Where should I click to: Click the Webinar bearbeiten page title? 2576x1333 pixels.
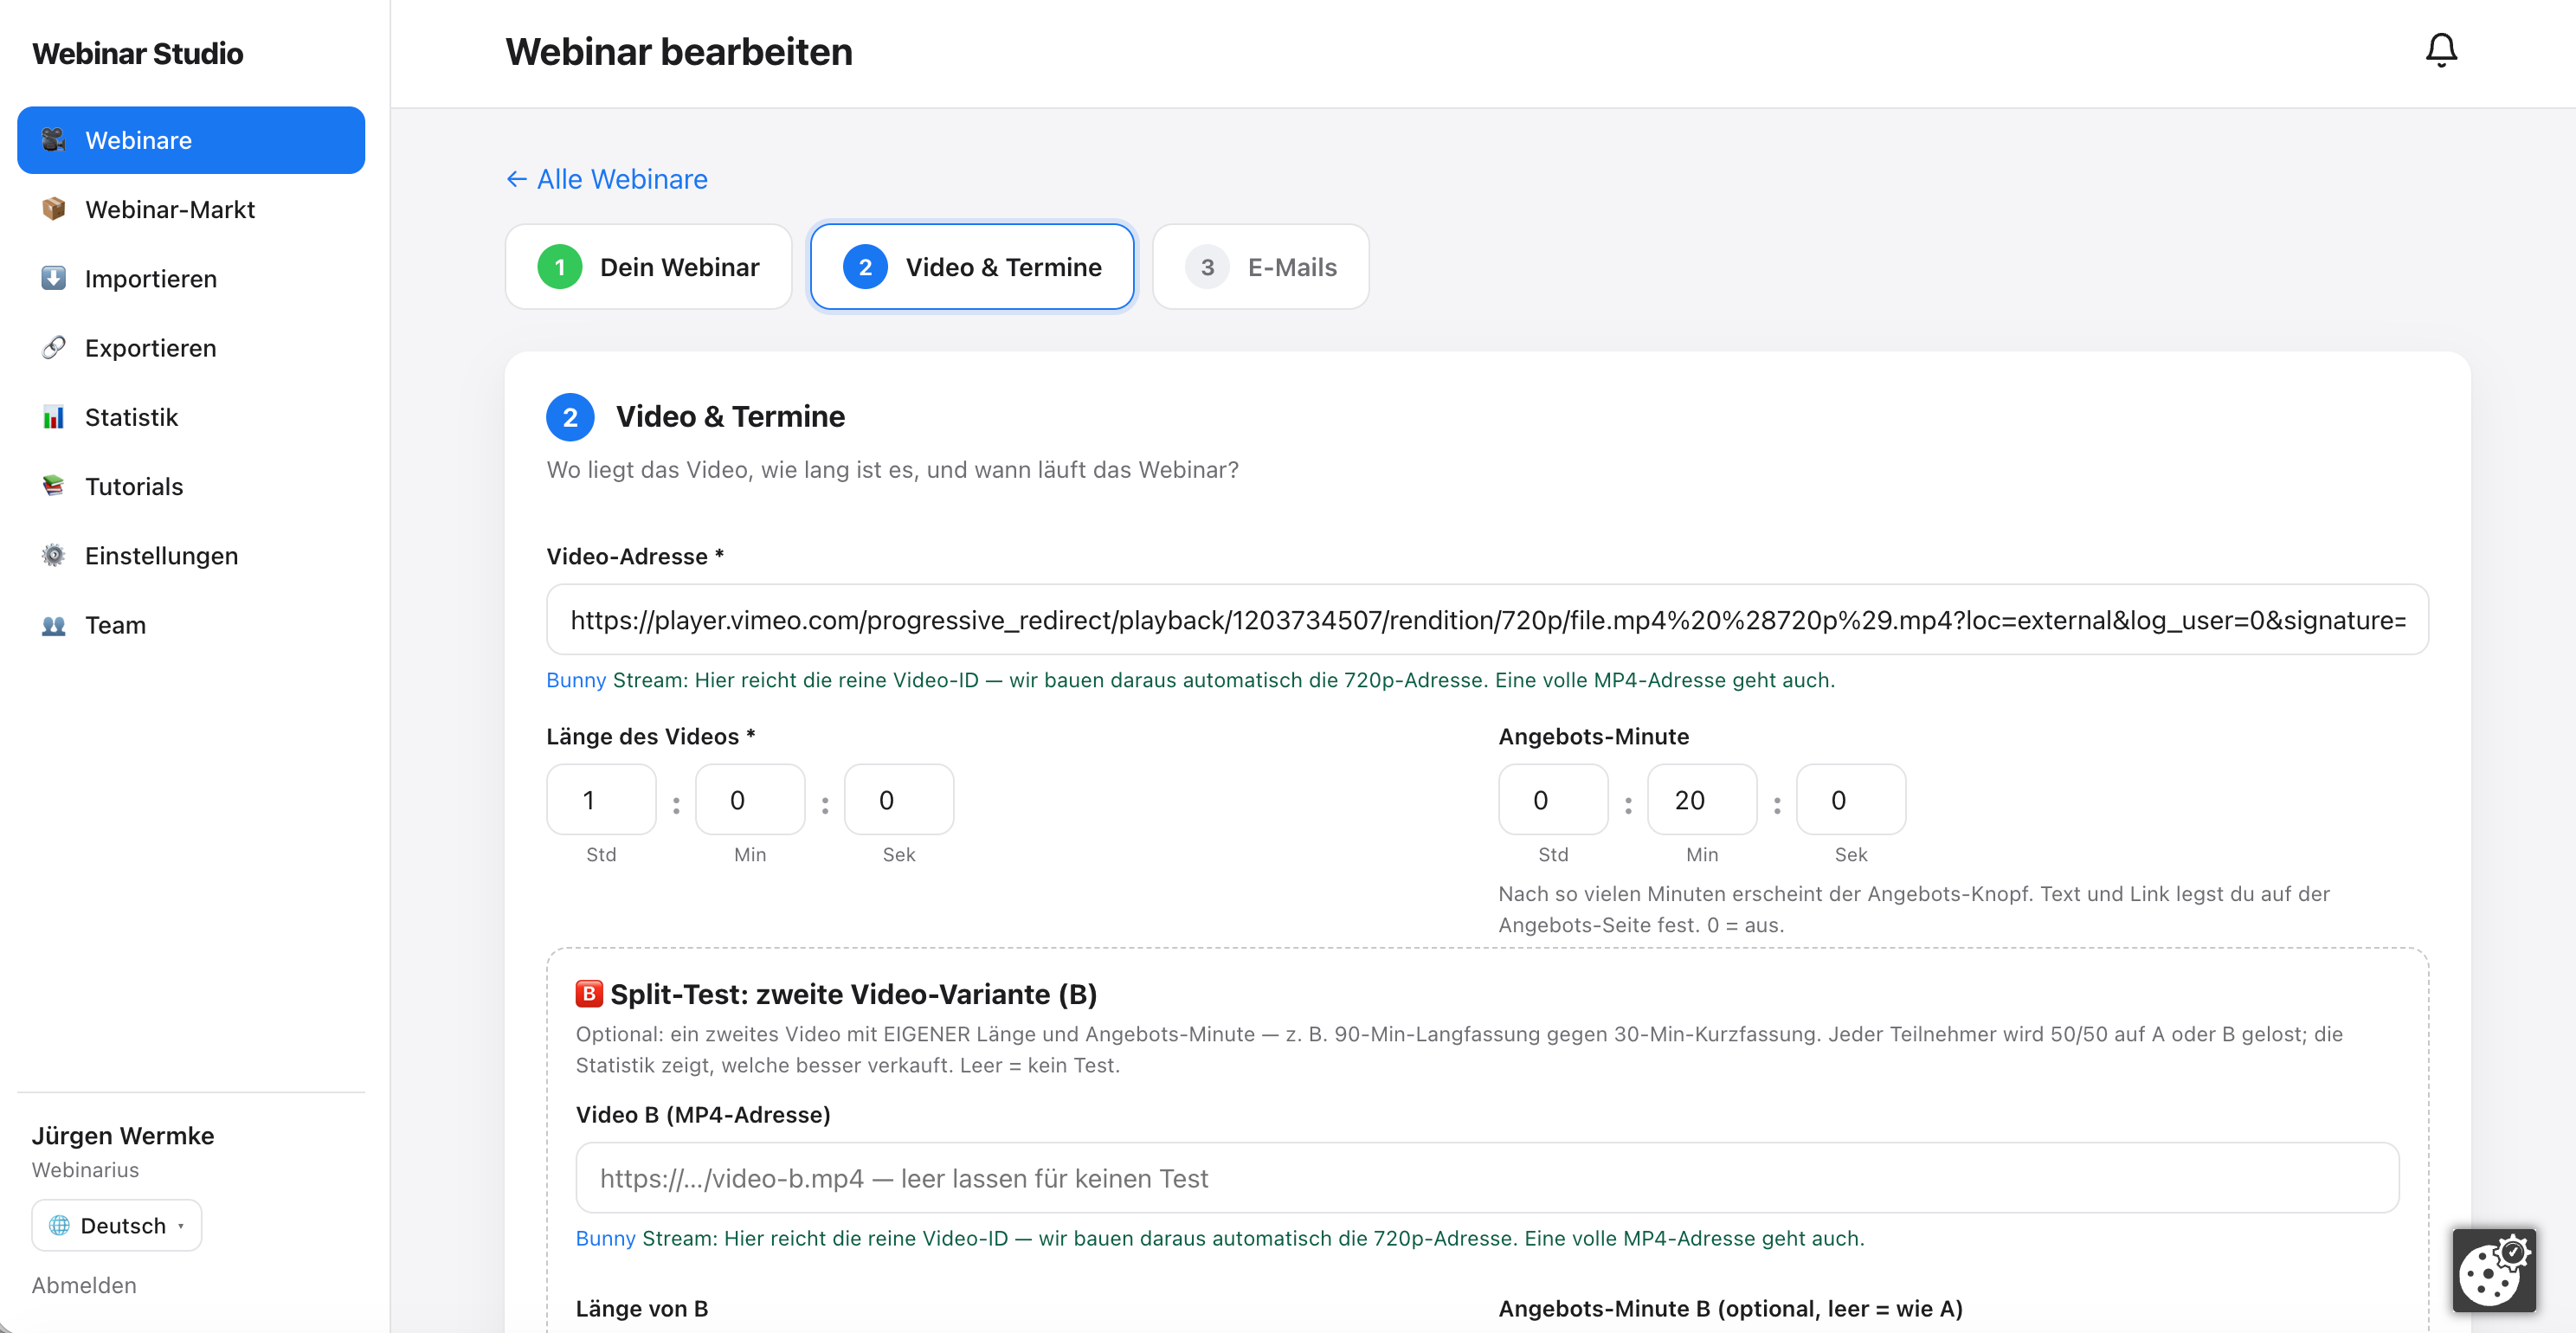(x=679, y=52)
